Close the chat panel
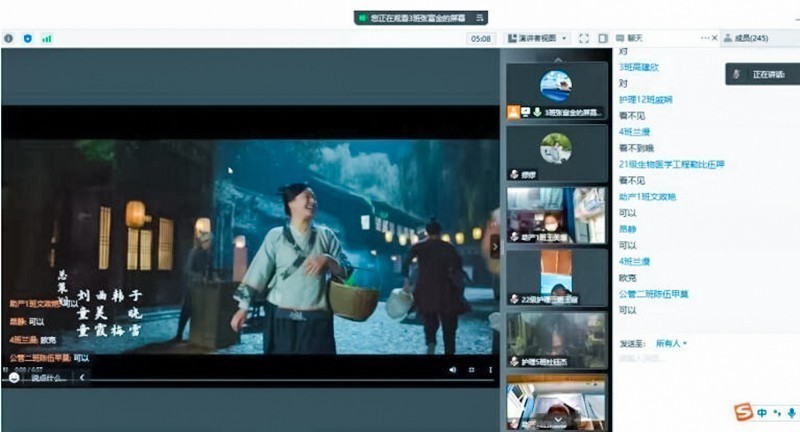This screenshot has height=432, width=800. tap(714, 38)
